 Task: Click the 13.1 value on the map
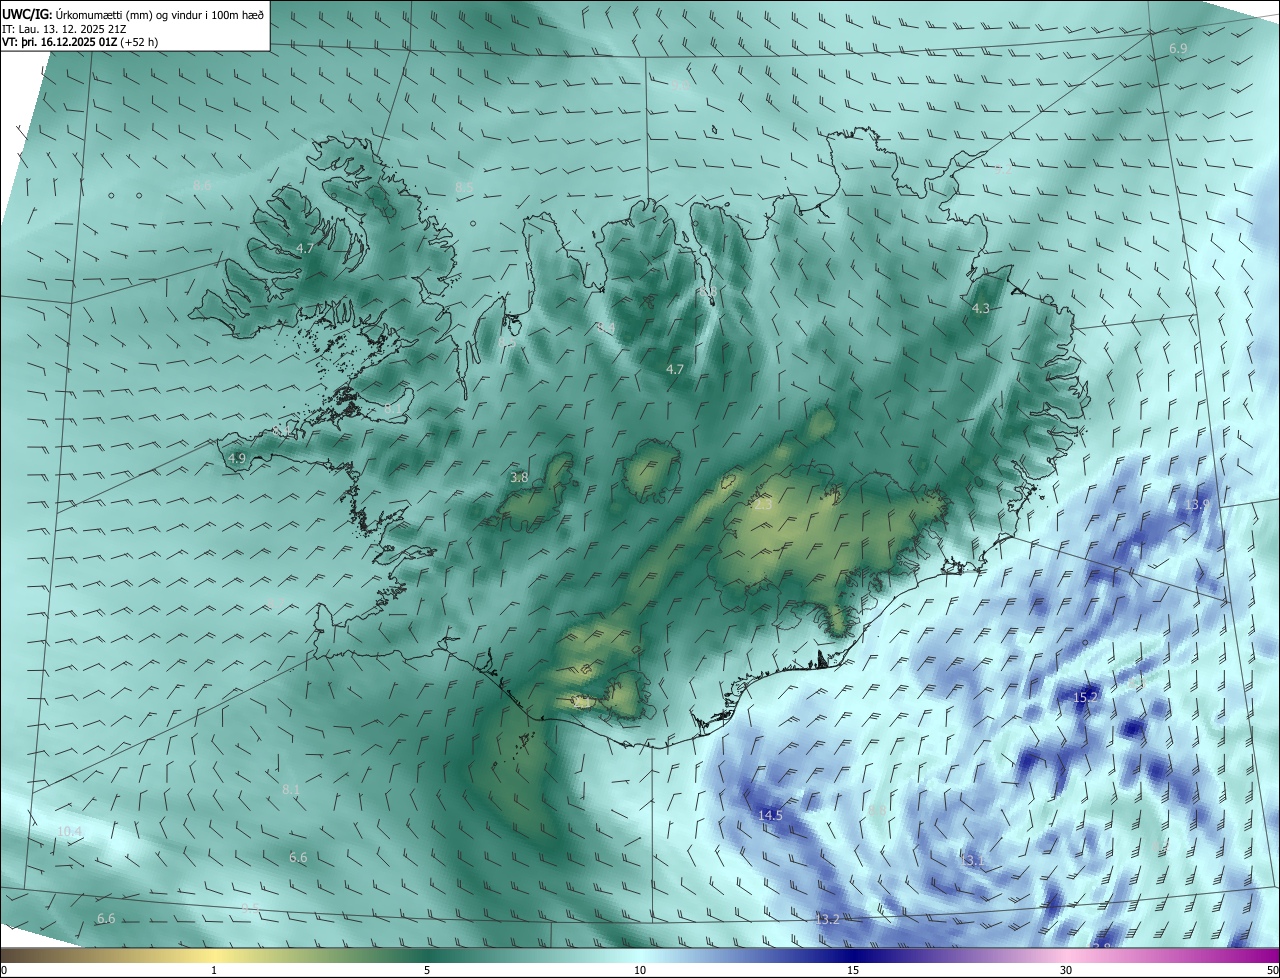point(972,860)
